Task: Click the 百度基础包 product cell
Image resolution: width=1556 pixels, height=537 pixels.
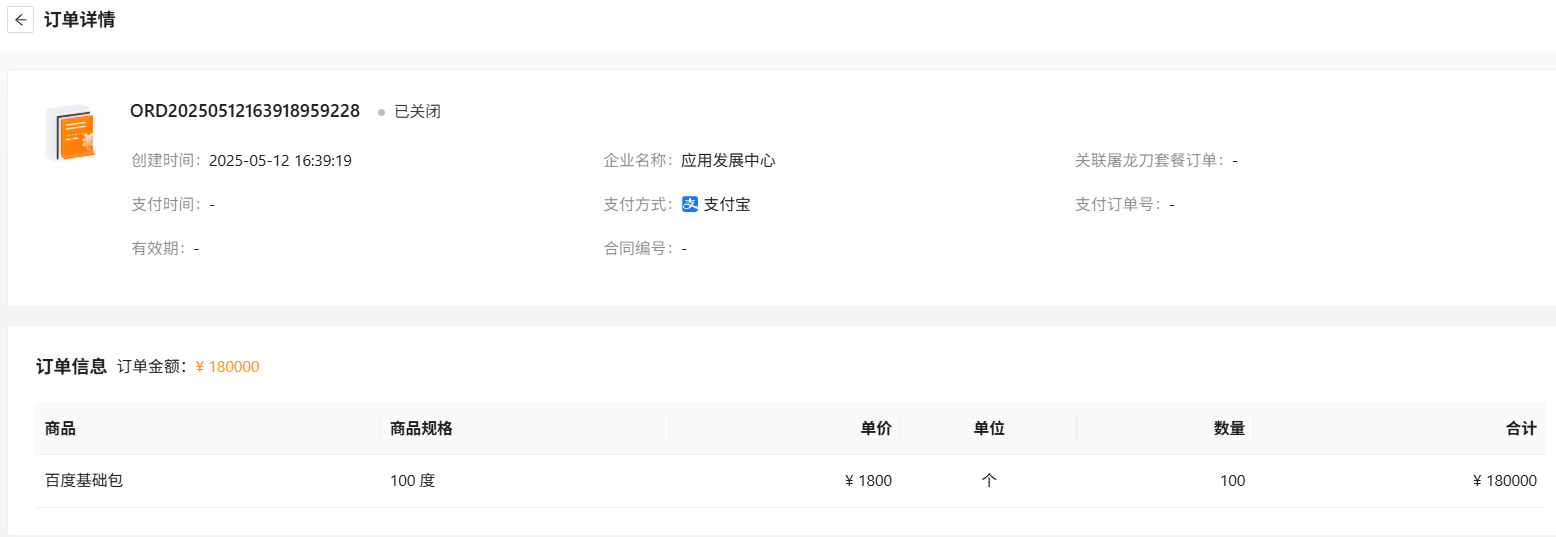Action: (x=84, y=481)
